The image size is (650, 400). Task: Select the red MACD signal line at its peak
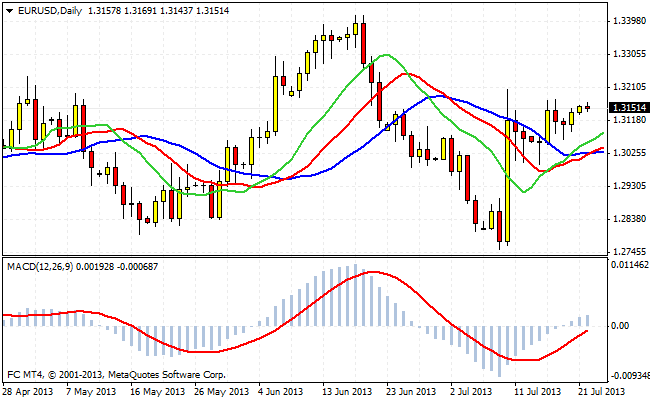[374, 272]
